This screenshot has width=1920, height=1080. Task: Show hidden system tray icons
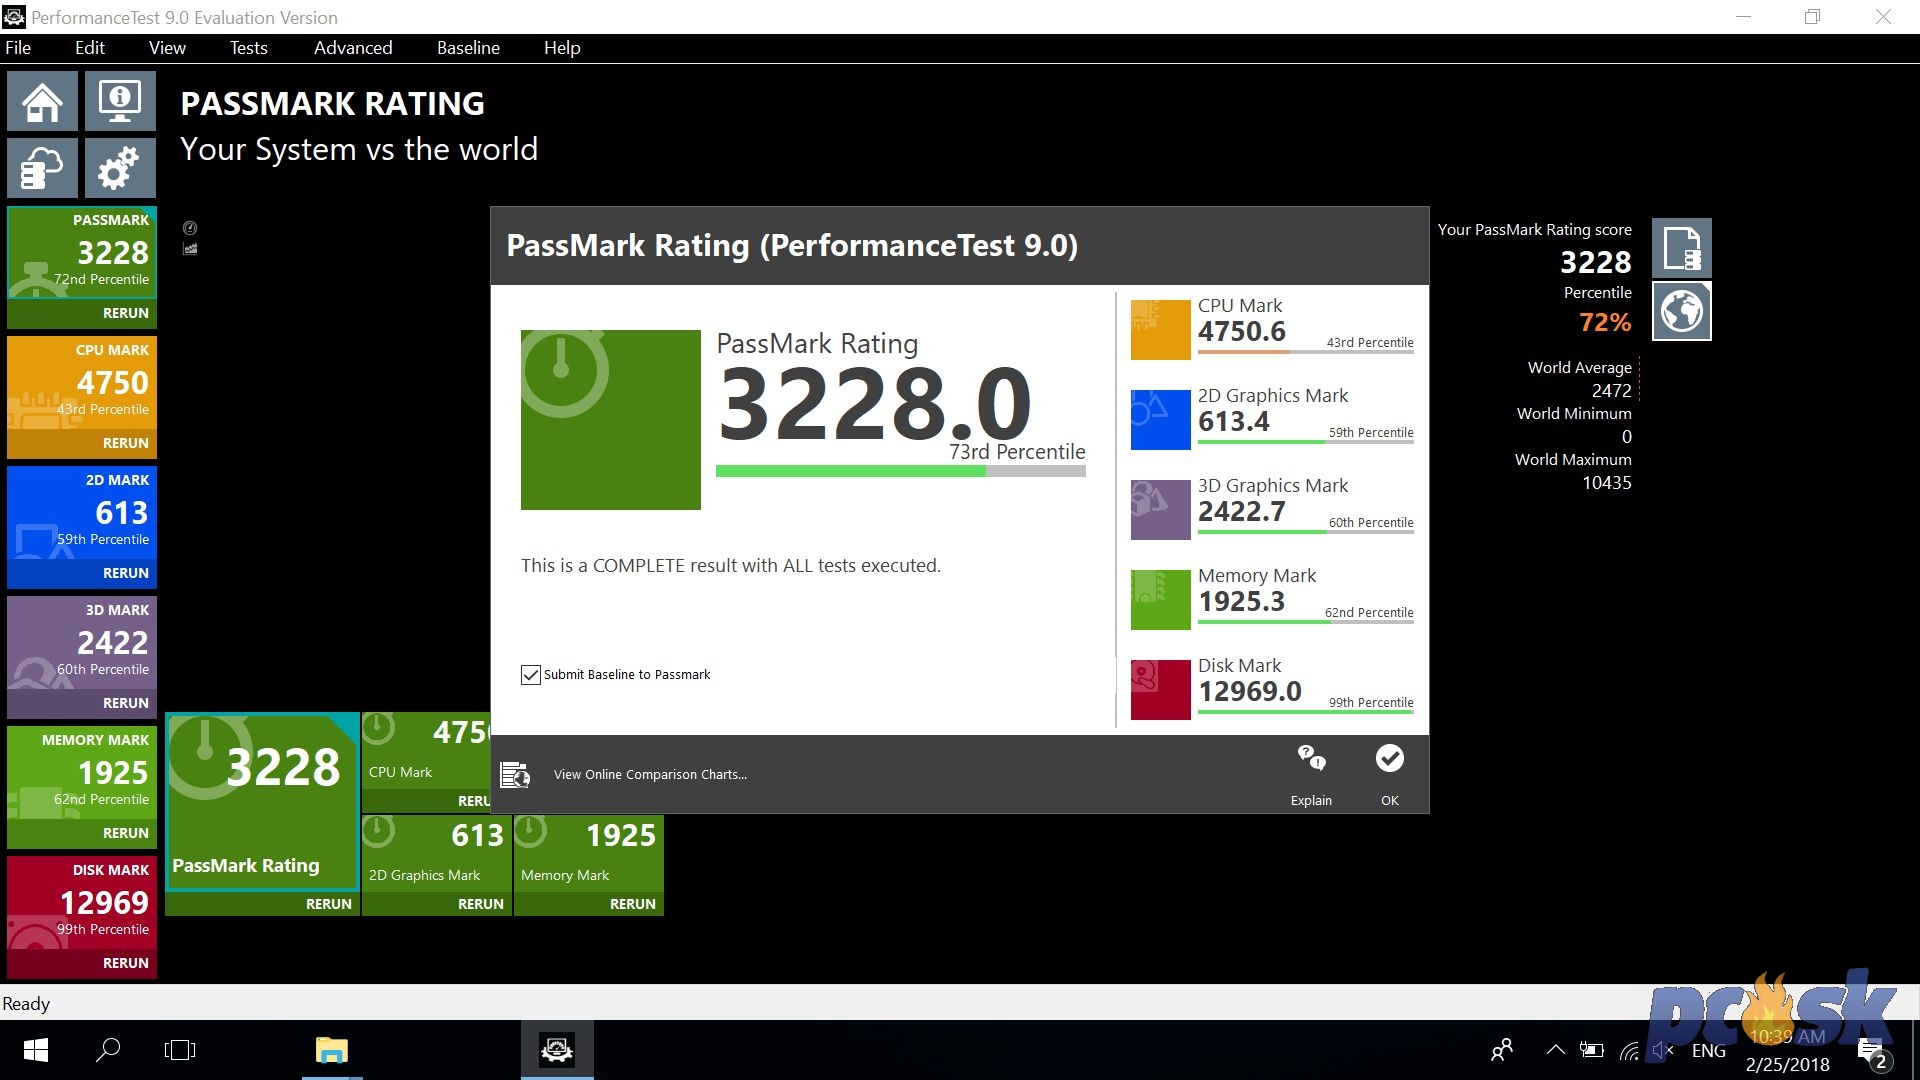pyautogui.click(x=1555, y=1050)
